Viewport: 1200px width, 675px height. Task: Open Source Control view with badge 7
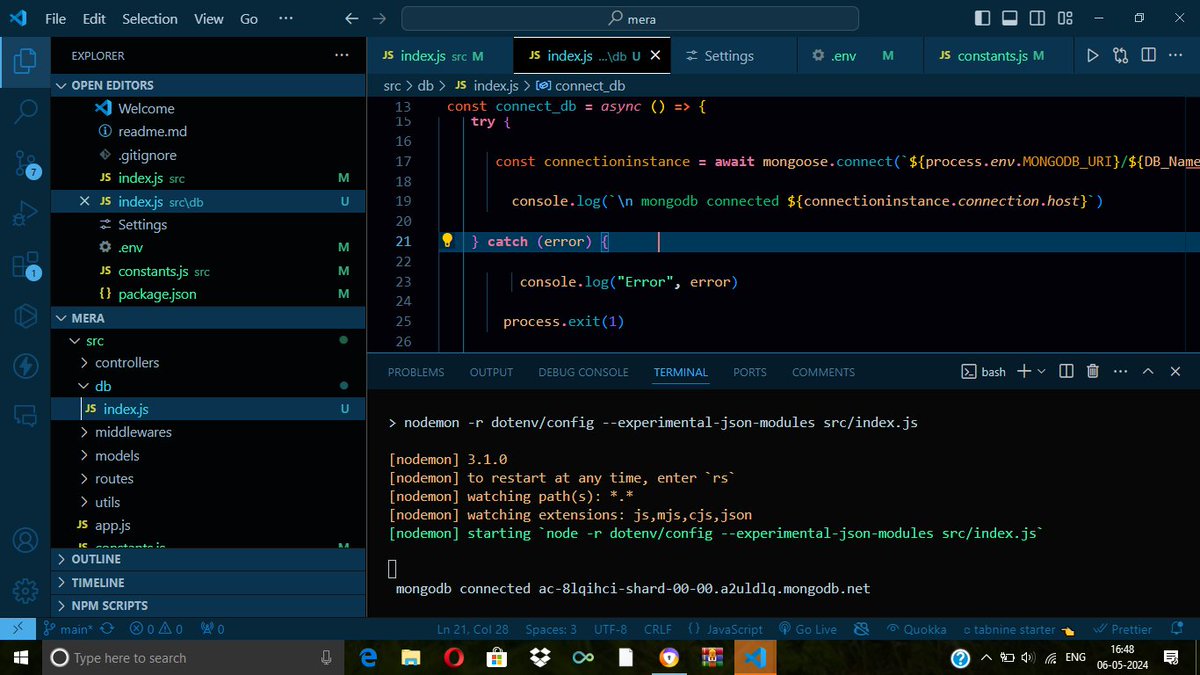25,162
